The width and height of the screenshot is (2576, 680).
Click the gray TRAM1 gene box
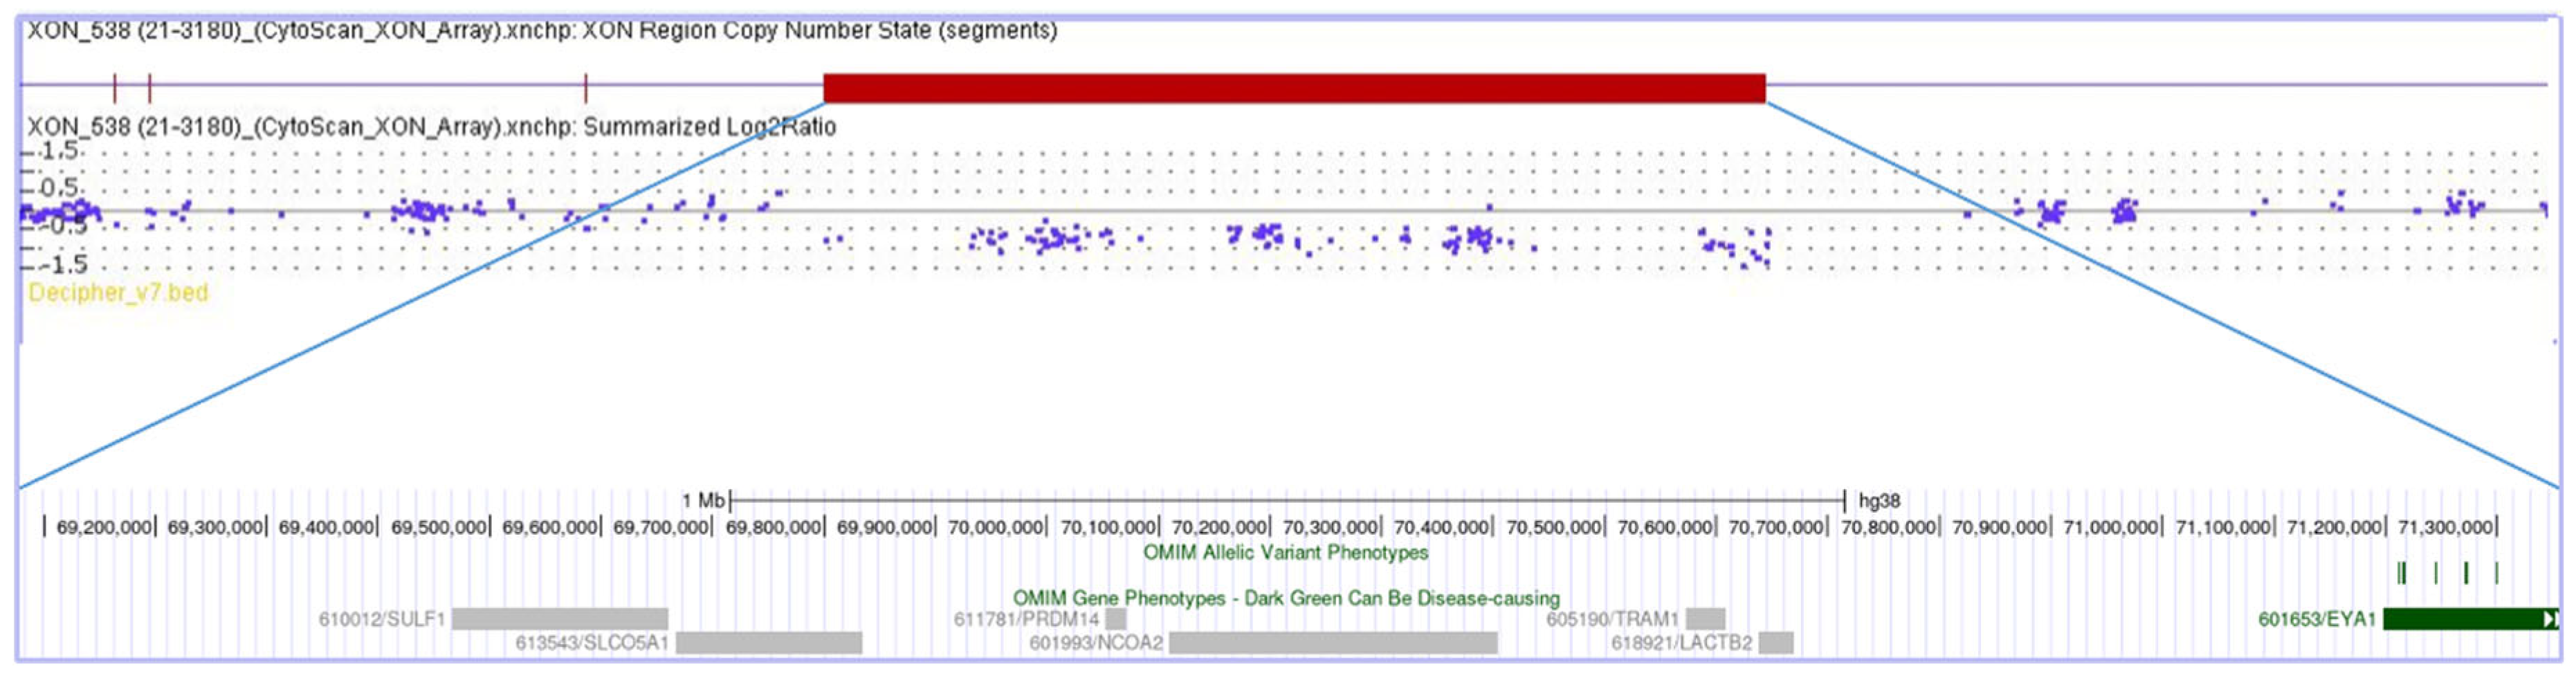pyautogui.click(x=1705, y=619)
